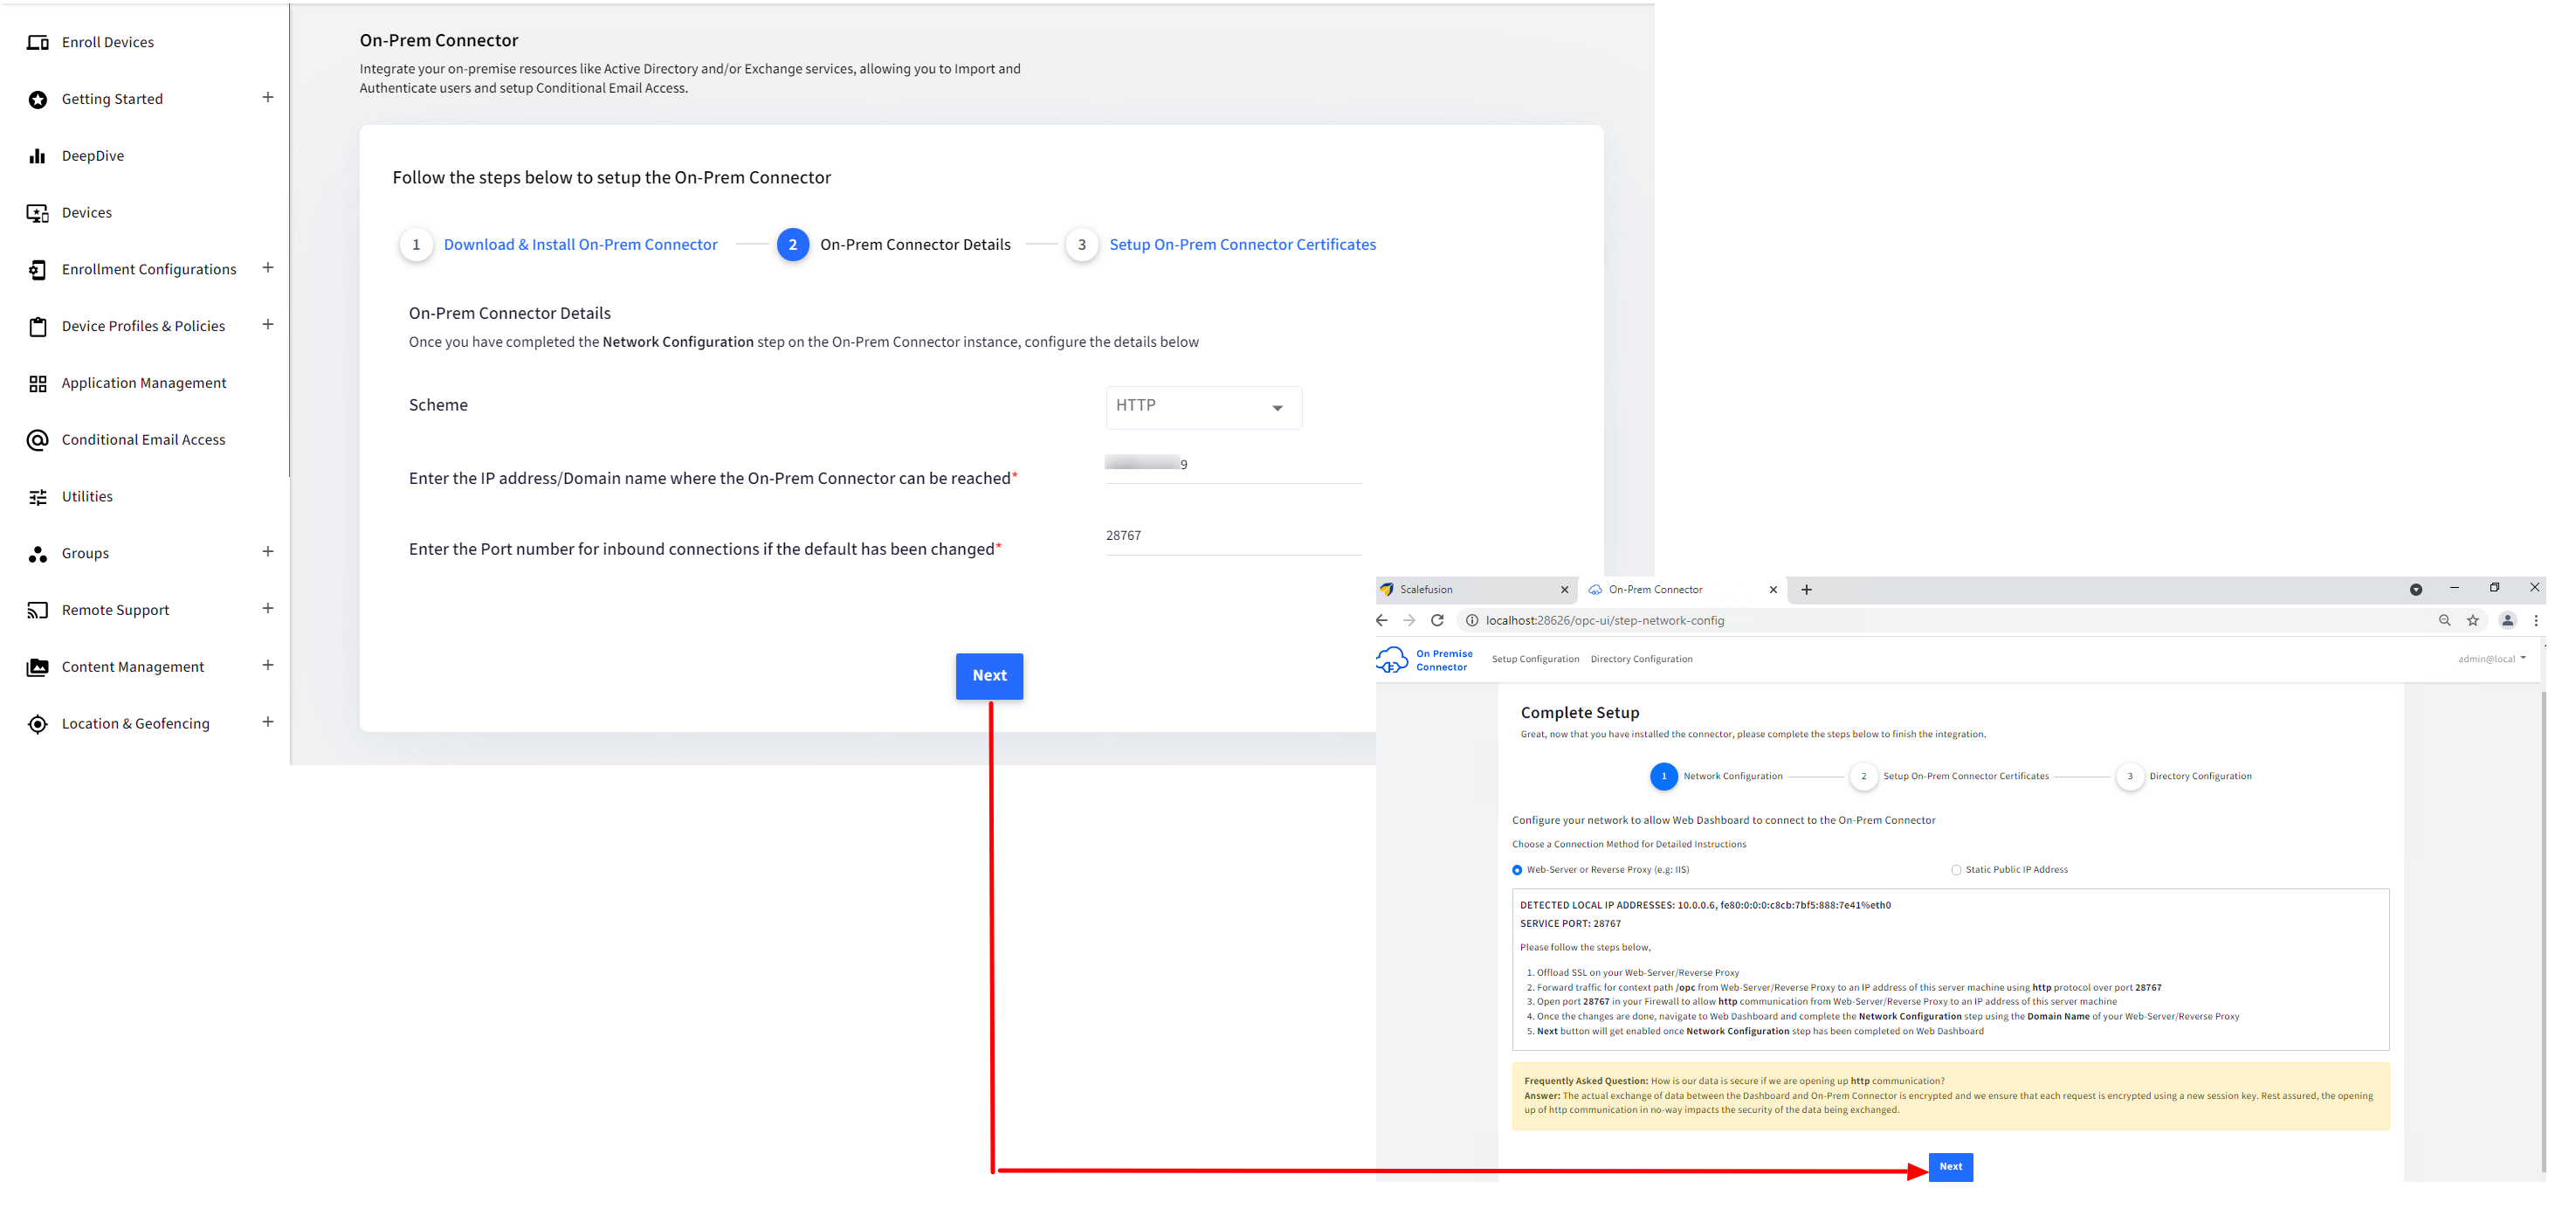The height and width of the screenshot is (1216, 2576).
Task: Expand the Groups submenu
Action: 268,552
